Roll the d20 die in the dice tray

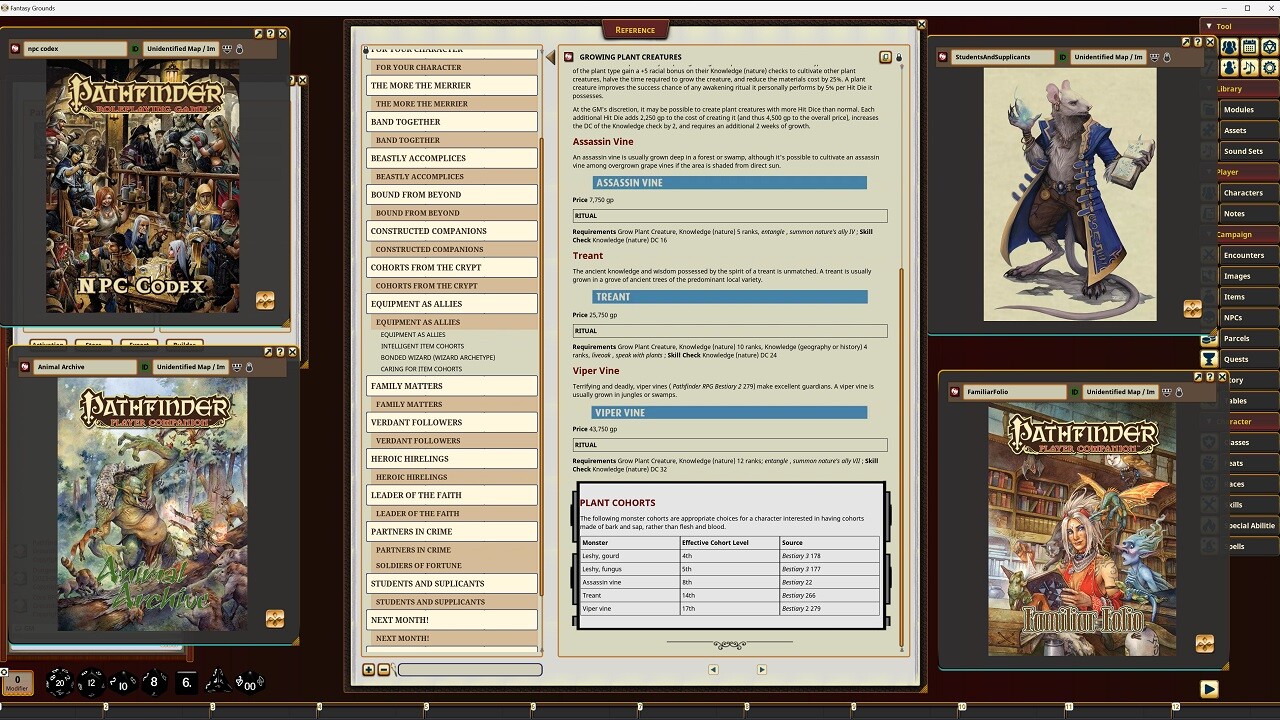coord(61,682)
